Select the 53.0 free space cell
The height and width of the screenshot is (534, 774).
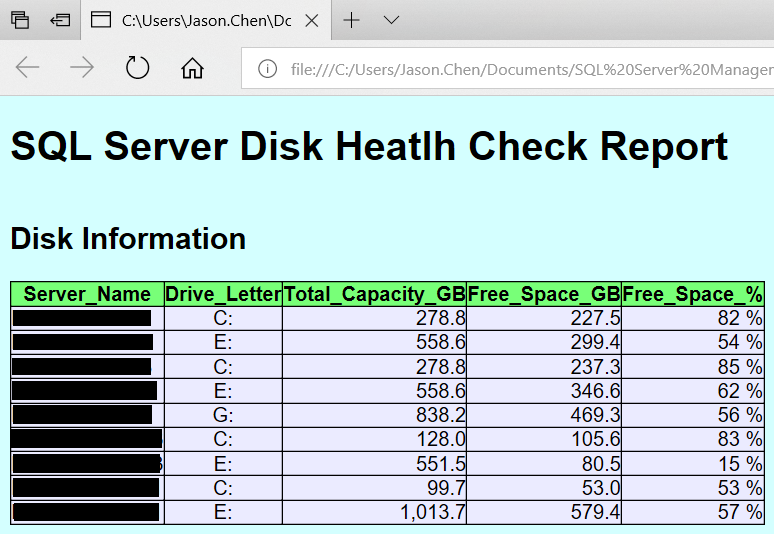click(x=544, y=488)
